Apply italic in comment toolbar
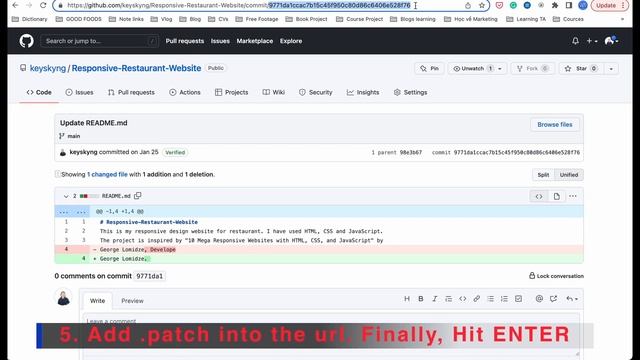Image resolution: width=640 pixels, height=360 pixels. point(435,299)
